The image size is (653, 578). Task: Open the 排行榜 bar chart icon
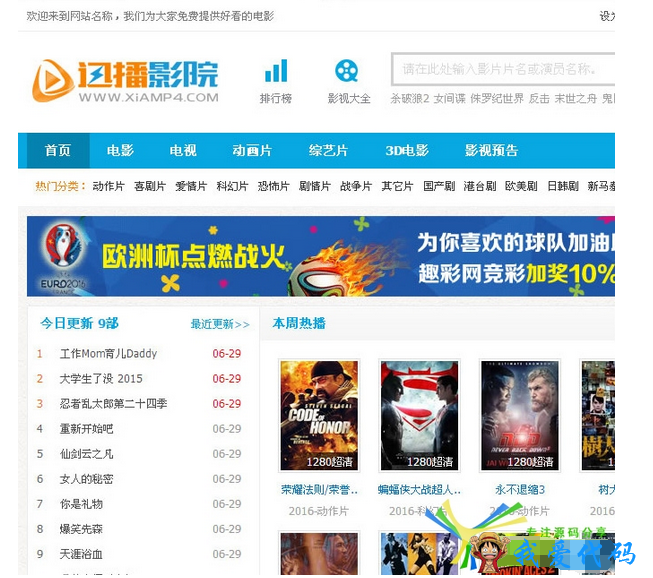tap(276, 71)
